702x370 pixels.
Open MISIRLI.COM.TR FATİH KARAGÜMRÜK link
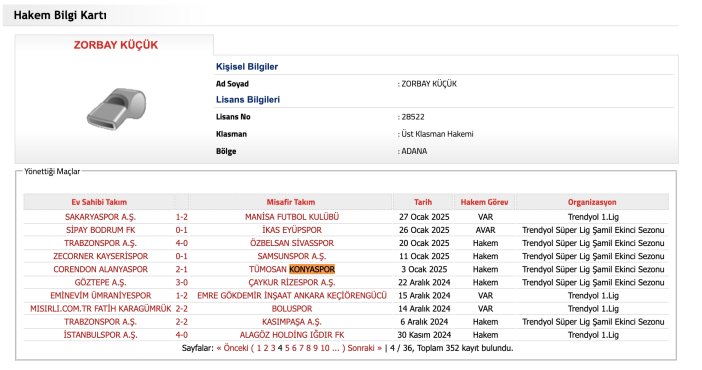tap(100, 309)
